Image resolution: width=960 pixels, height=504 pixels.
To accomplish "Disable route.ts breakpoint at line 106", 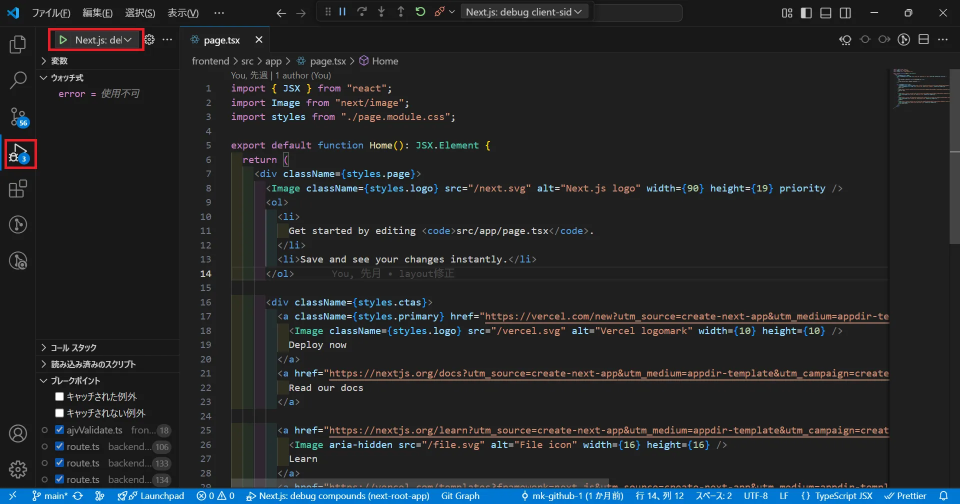I will [x=59, y=446].
